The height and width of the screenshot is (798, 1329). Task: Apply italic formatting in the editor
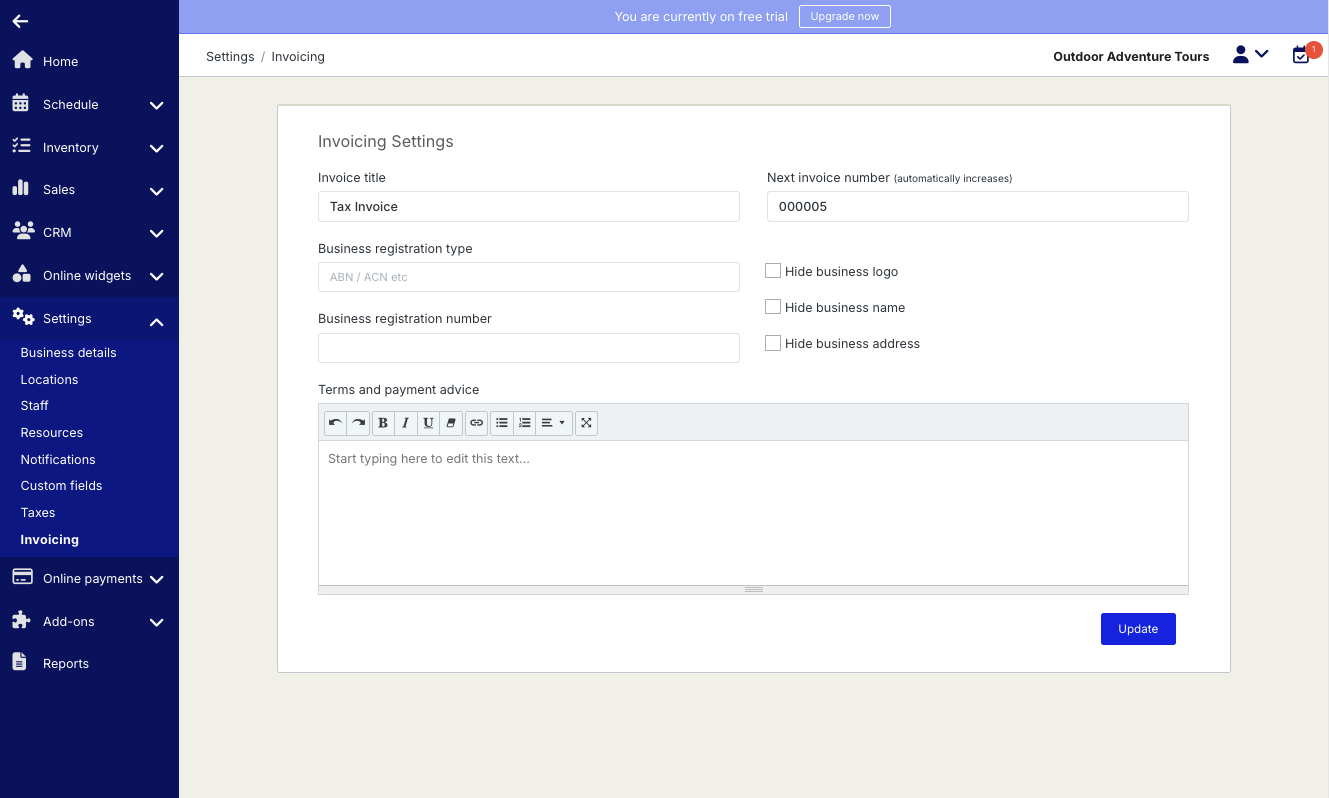coord(405,423)
